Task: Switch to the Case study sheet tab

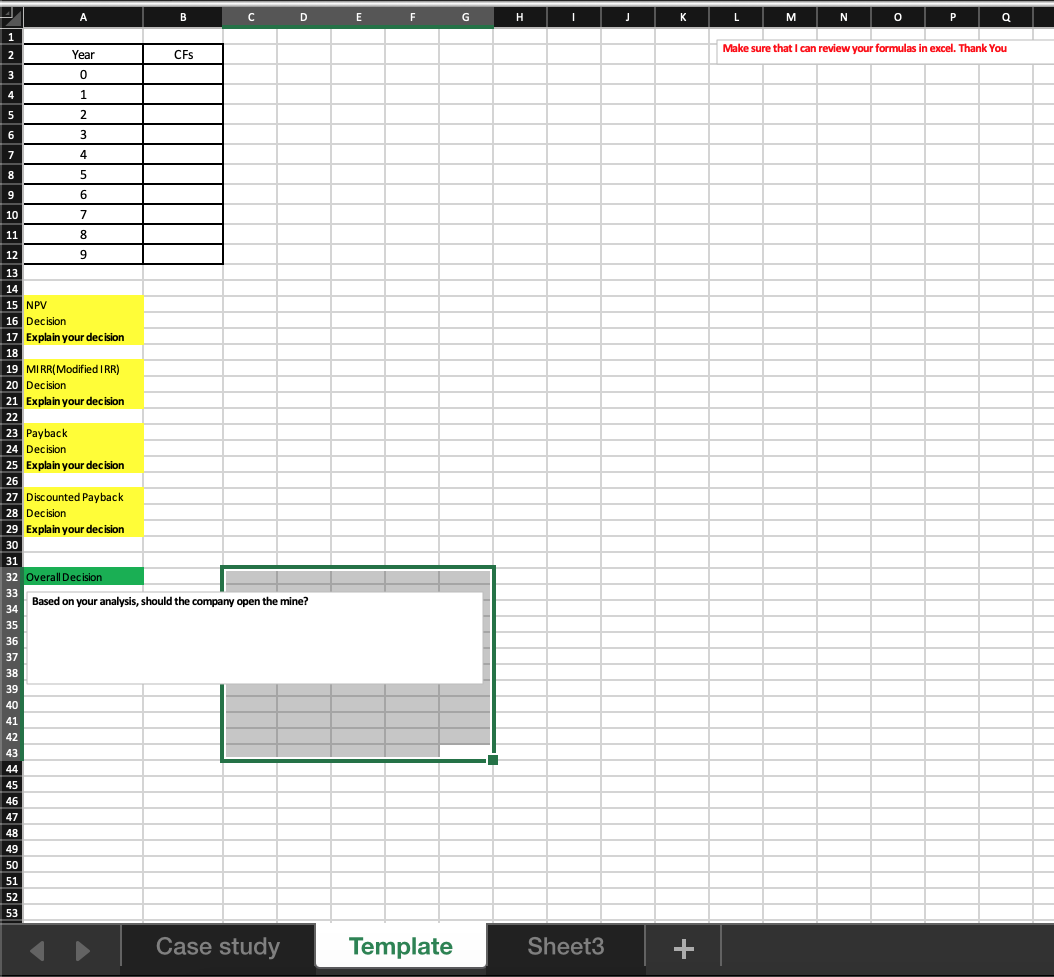Action: tap(216, 946)
